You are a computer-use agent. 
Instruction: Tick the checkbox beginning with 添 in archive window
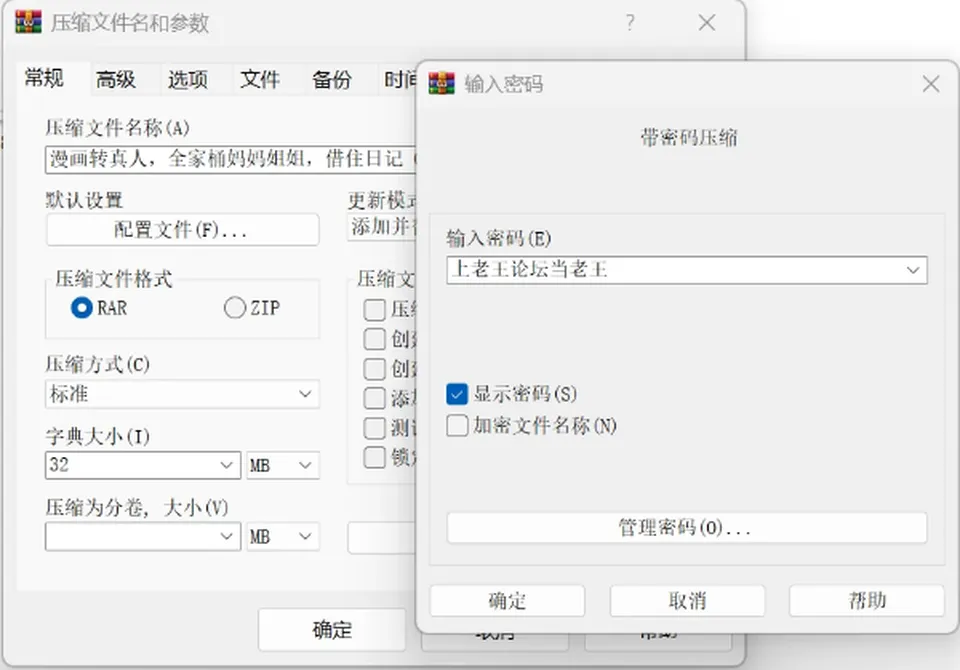coord(374,398)
